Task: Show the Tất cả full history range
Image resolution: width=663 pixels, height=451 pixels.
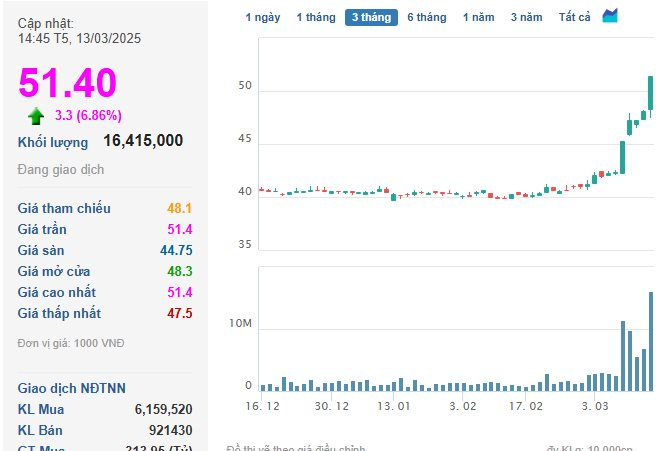Action: click(574, 17)
